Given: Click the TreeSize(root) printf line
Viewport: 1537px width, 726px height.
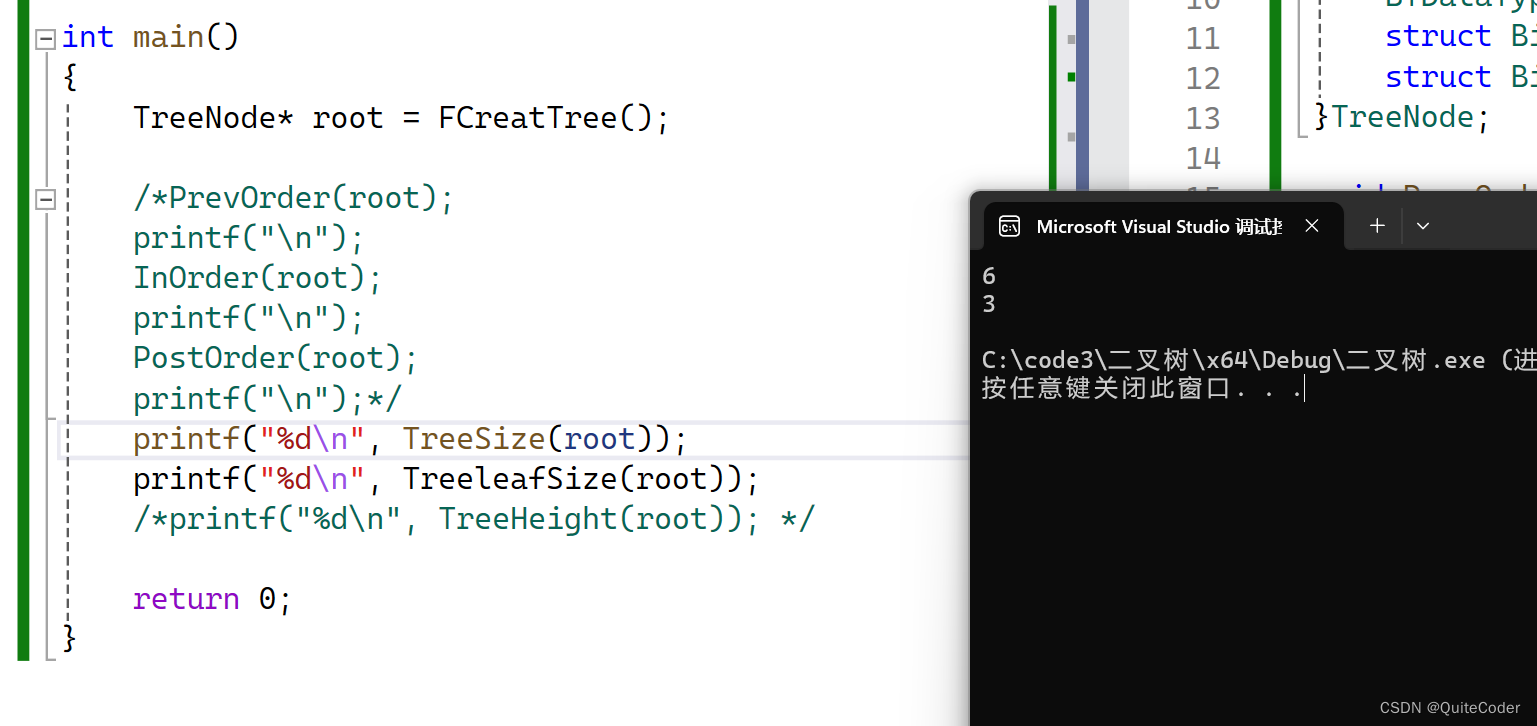Looking at the screenshot, I should 410,438.
